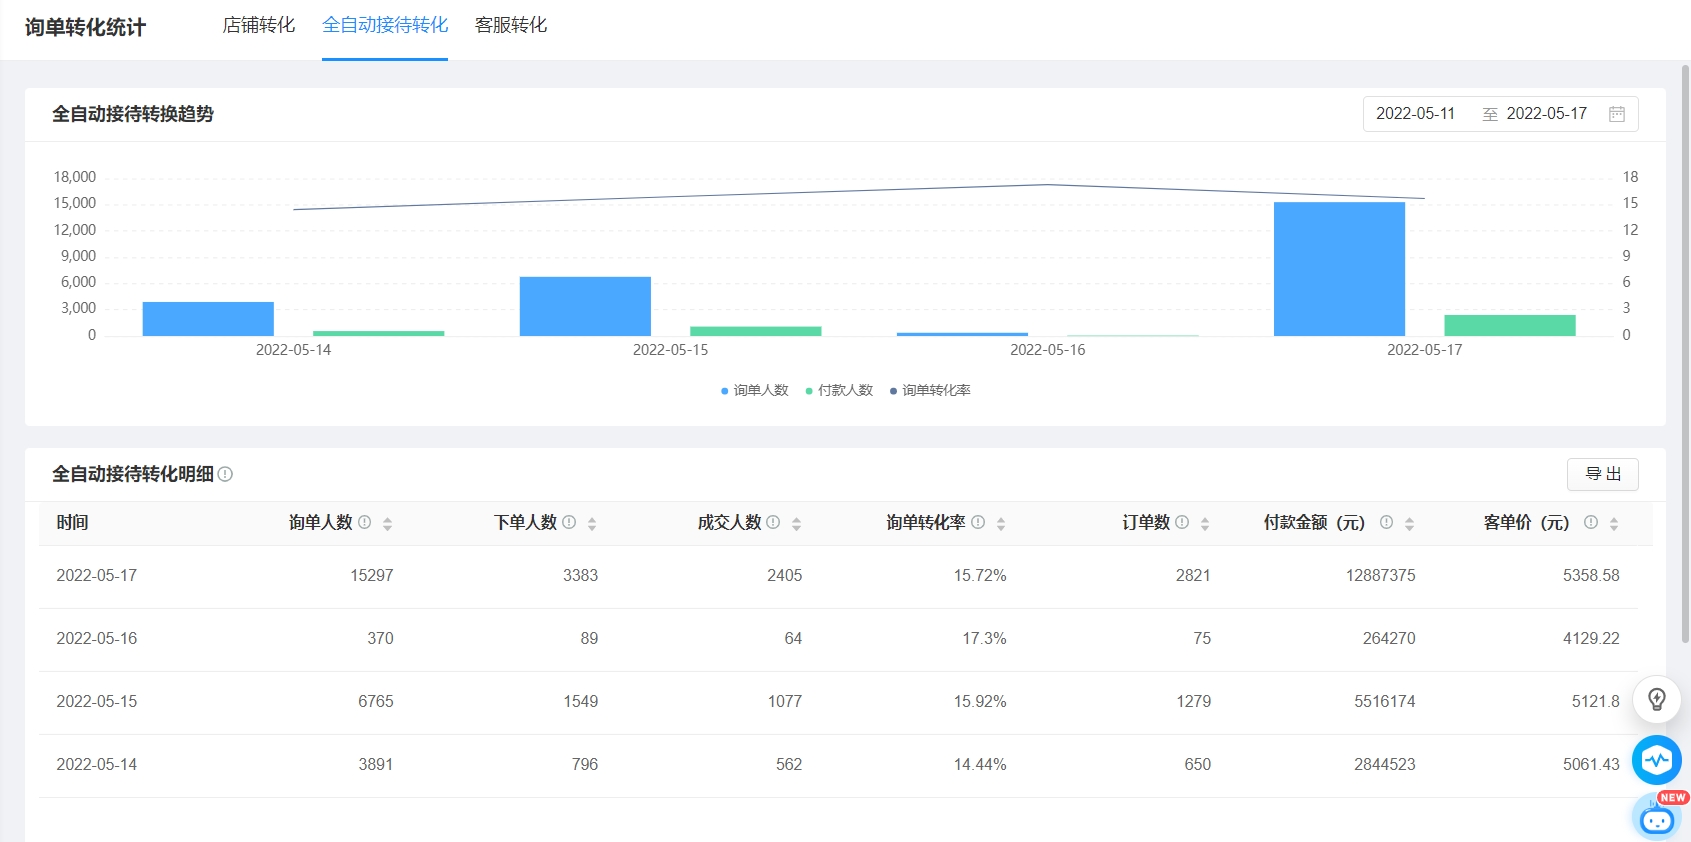The height and width of the screenshot is (842, 1691).
Task: Click the 2022-05-17 table row date
Action: click(97, 576)
